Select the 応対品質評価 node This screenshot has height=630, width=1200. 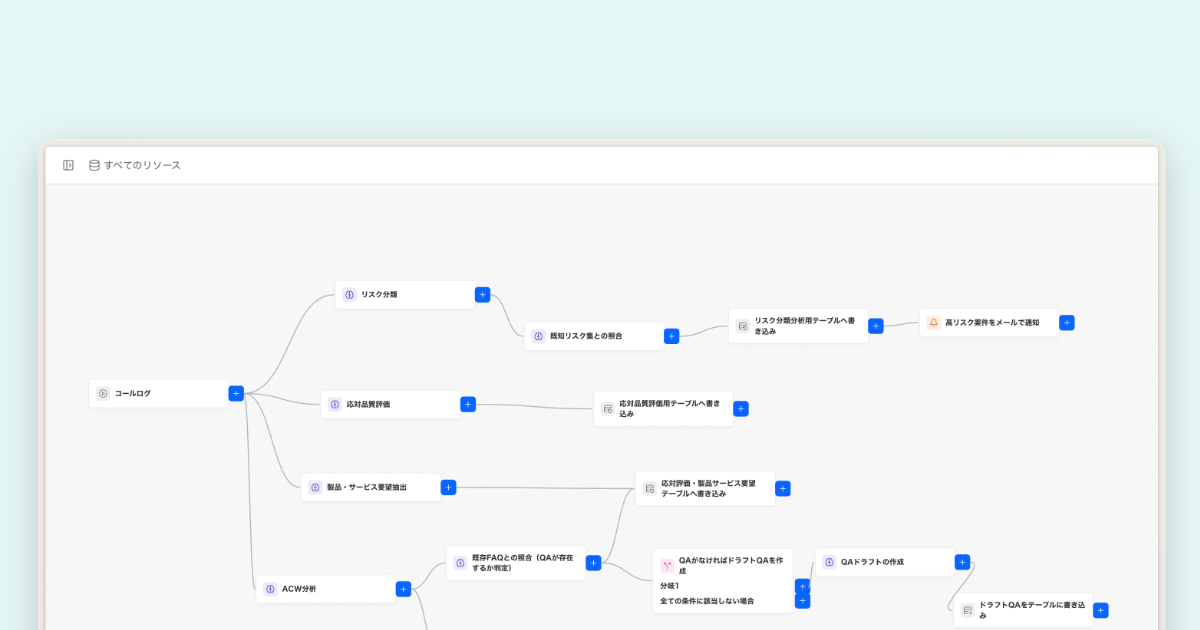[x=391, y=404]
